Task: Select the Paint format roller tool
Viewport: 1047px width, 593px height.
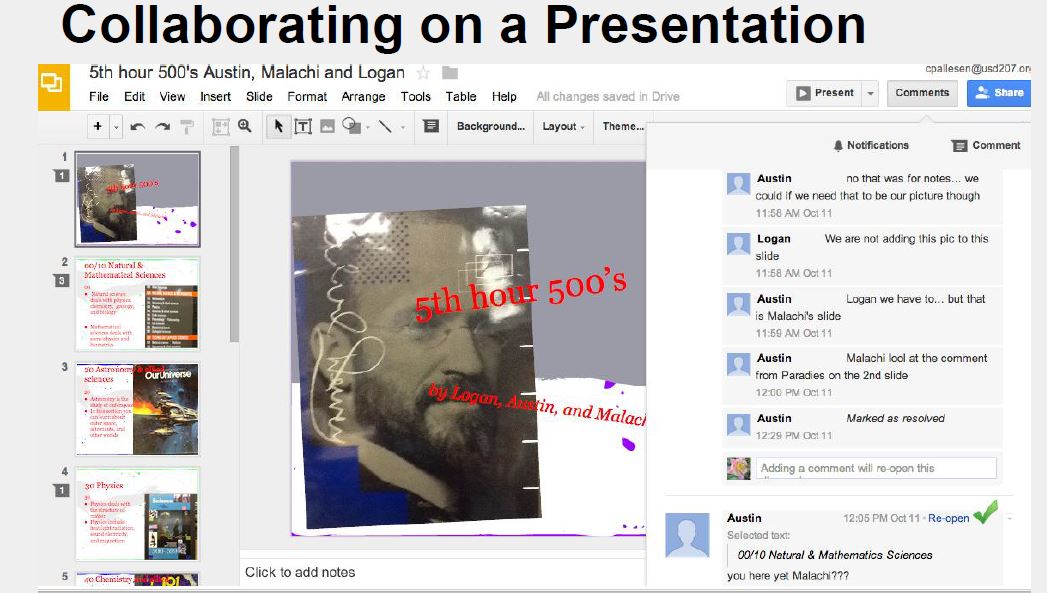Action: 187,126
